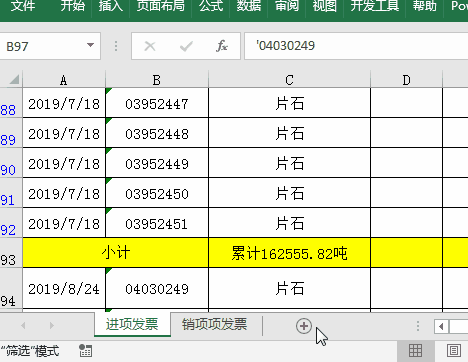
Task: Select cell with invoice number 03952449
Action: pos(157,163)
